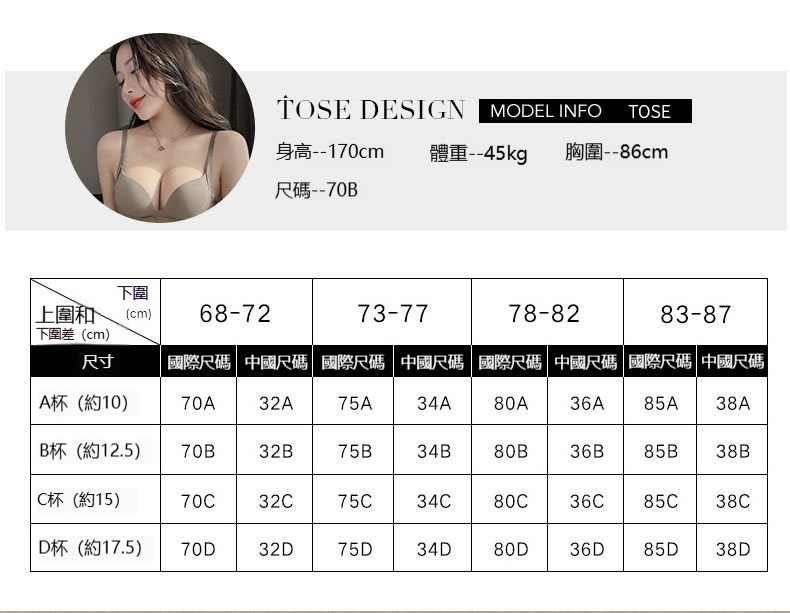Click the black MODEL INFO label
Image resolution: width=790 pixels, height=613 pixels.
point(545,111)
